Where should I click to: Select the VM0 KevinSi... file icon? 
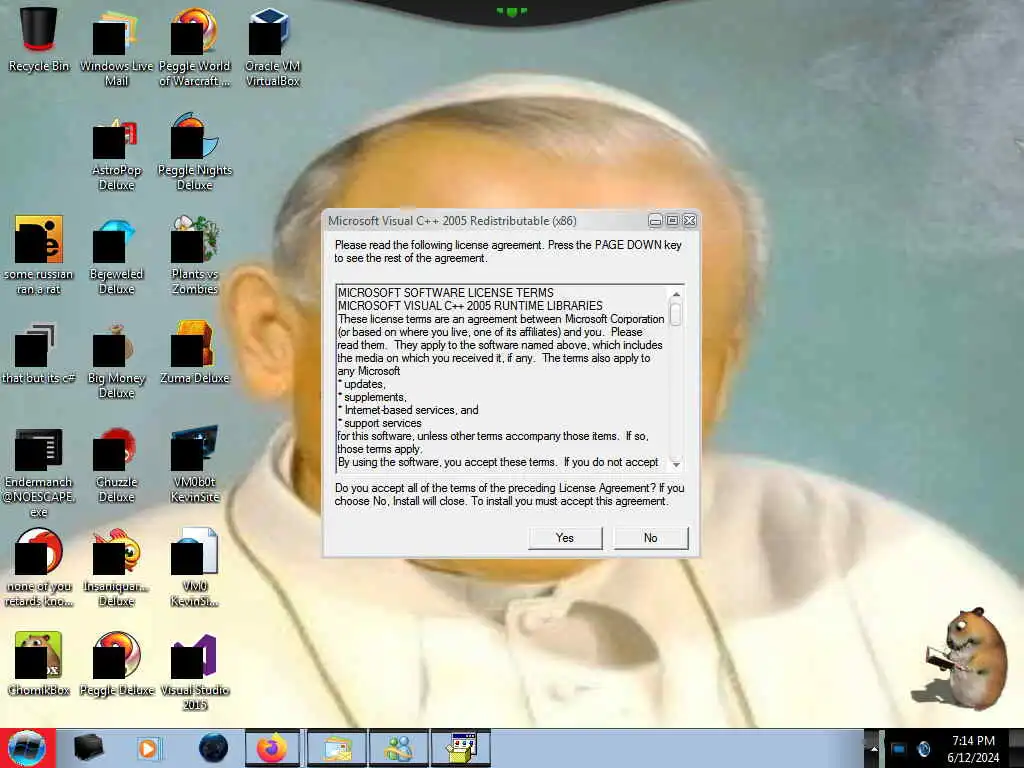195,568
